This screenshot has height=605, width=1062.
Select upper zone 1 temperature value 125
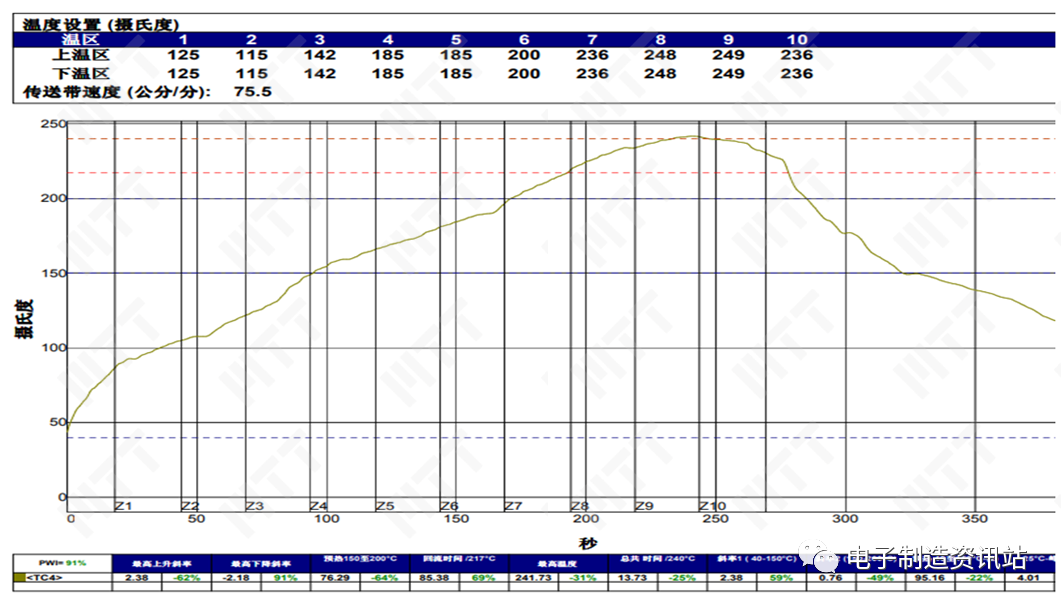pos(183,56)
